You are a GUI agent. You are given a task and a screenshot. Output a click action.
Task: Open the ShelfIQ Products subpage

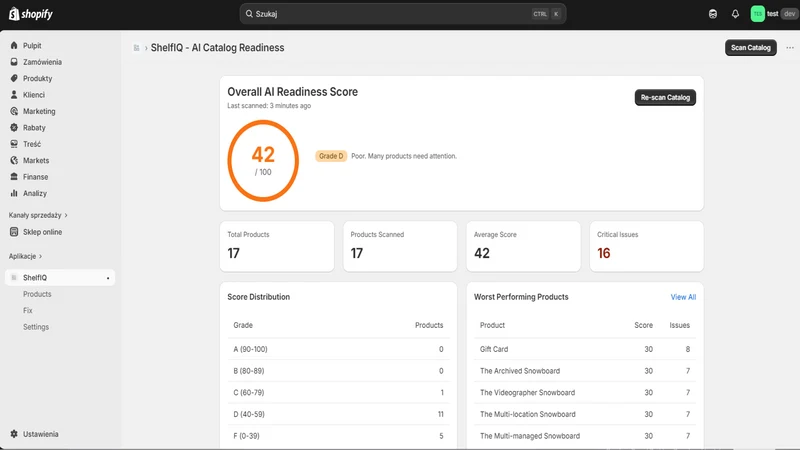pos(37,294)
